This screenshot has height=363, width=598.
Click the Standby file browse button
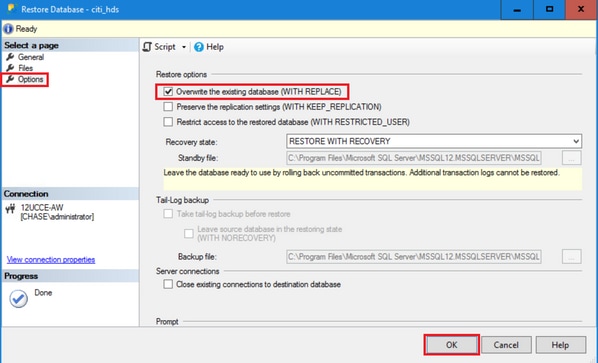572,158
